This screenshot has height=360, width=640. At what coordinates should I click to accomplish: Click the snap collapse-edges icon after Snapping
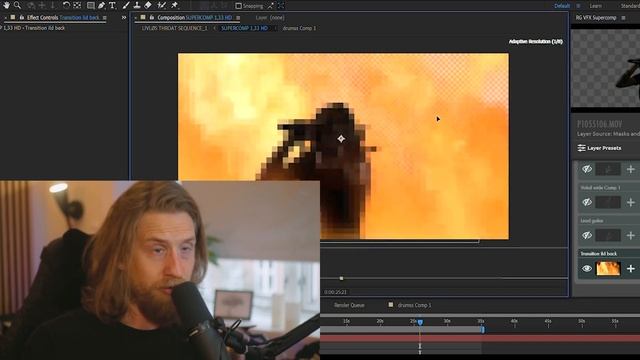click(271, 6)
